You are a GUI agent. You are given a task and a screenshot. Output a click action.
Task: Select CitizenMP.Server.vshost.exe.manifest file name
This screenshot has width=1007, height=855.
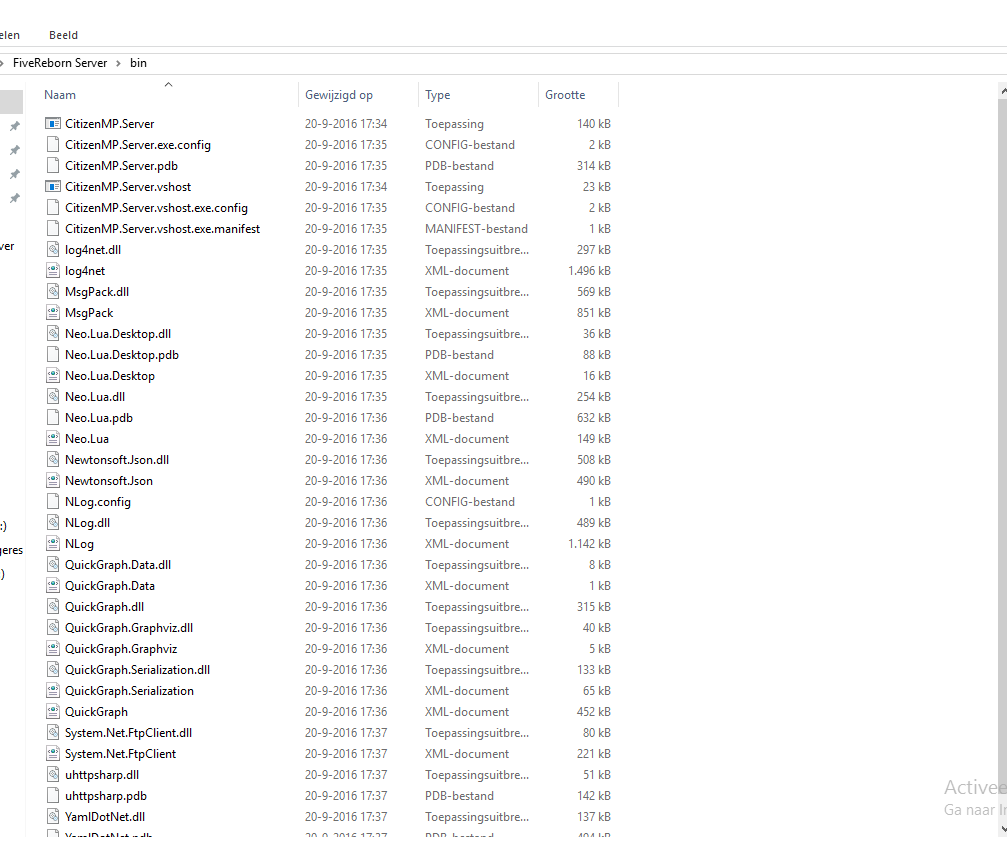162,229
